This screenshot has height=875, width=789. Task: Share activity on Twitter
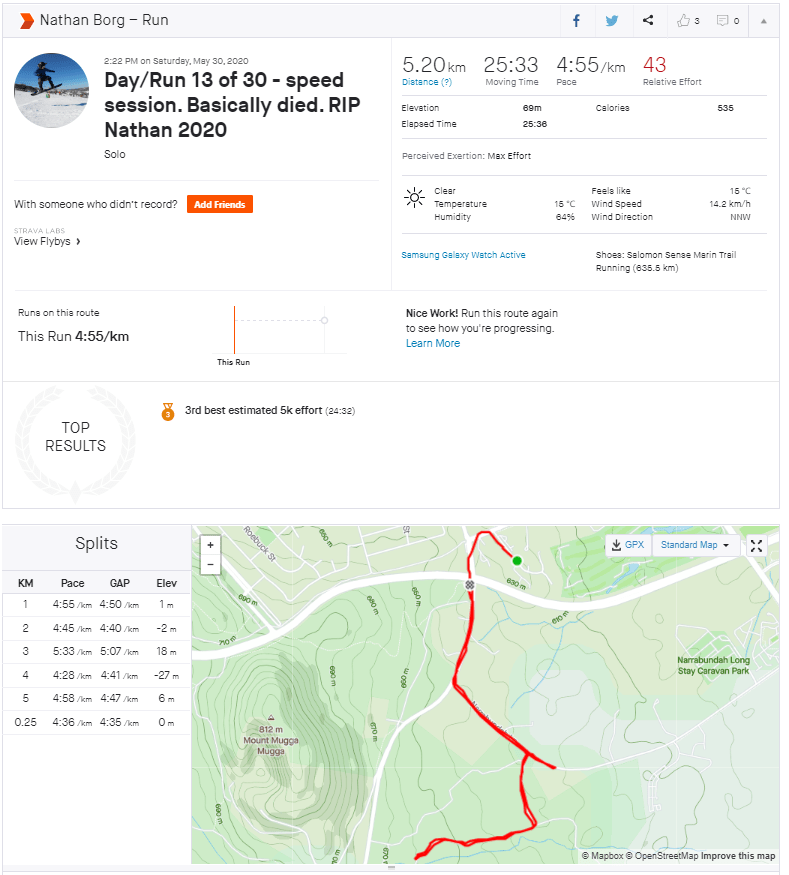click(612, 20)
